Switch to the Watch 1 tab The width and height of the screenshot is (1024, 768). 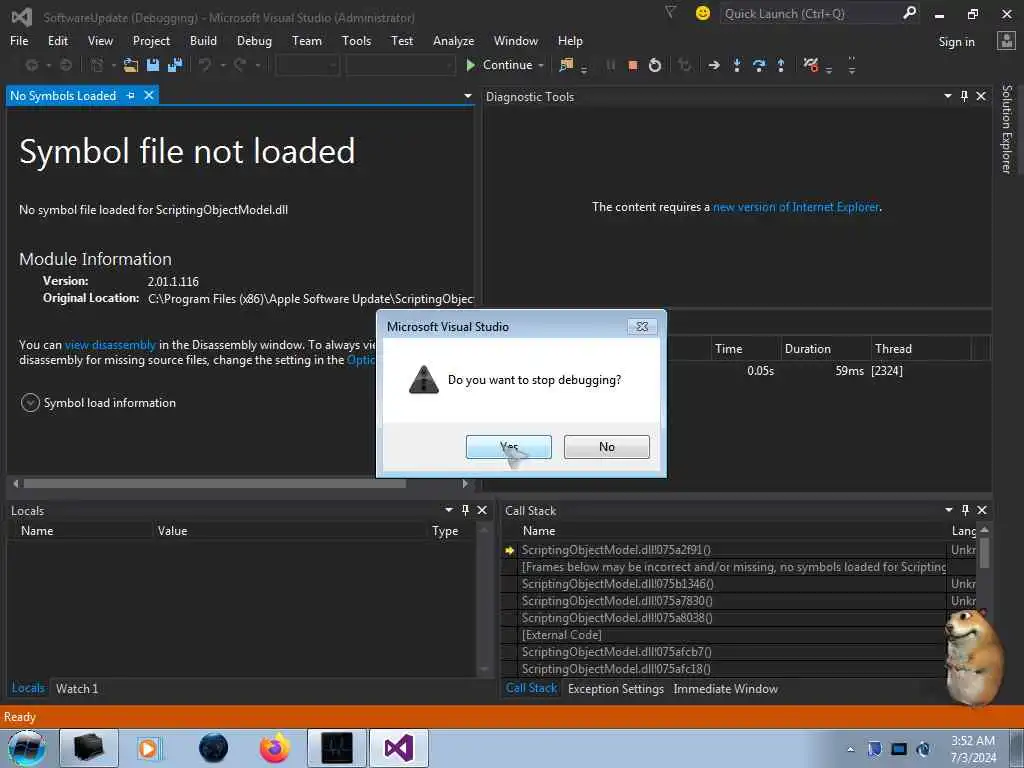77,688
